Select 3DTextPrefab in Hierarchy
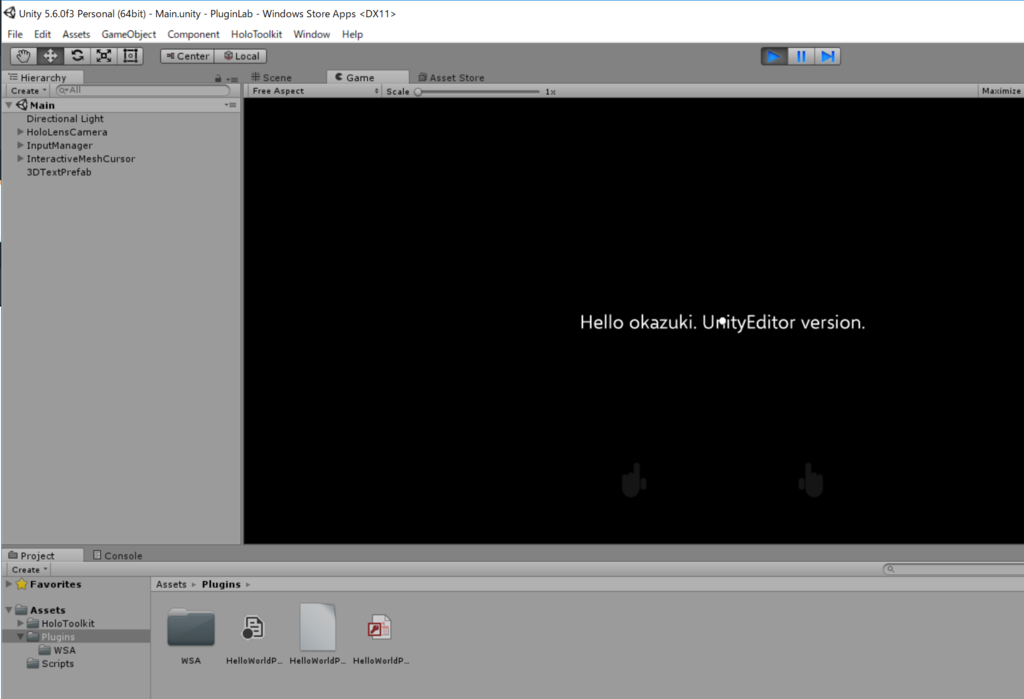The height and width of the screenshot is (699, 1024). tap(59, 172)
